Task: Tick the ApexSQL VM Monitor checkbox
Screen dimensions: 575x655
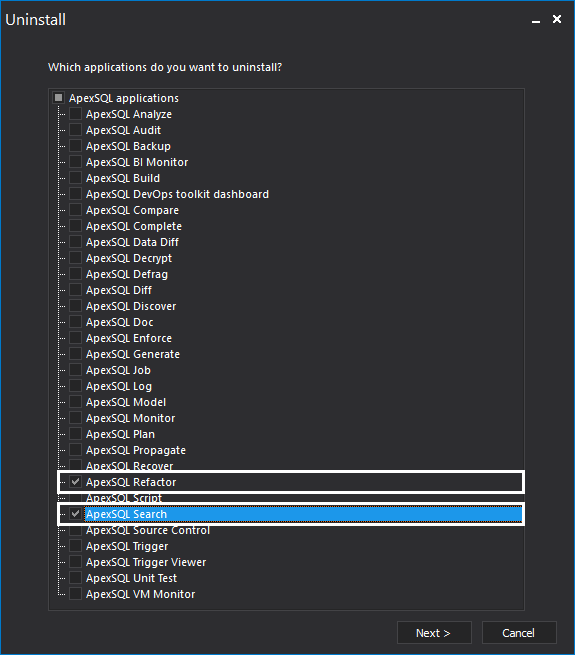Action: [x=75, y=594]
